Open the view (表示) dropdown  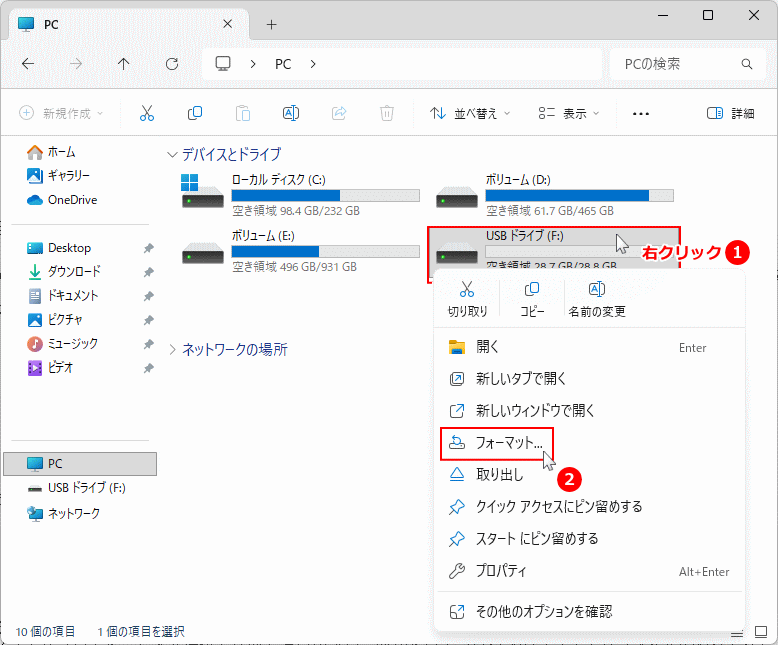(566, 113)
